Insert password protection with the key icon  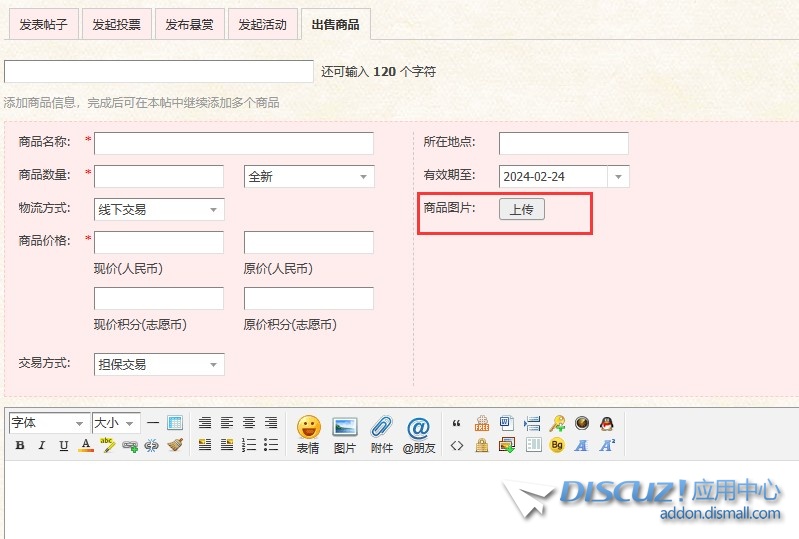[557, 423]
